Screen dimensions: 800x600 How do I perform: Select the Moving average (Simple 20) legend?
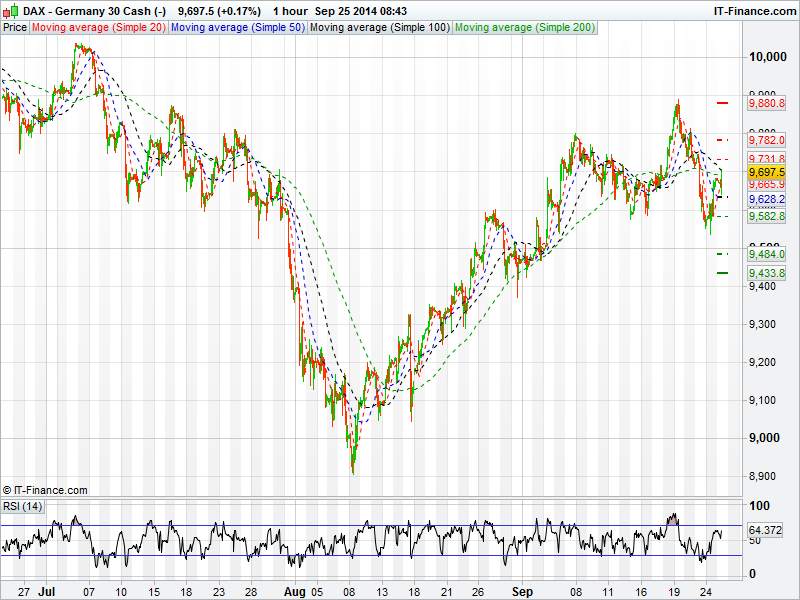pyautogui.click(x=99, y=27)
